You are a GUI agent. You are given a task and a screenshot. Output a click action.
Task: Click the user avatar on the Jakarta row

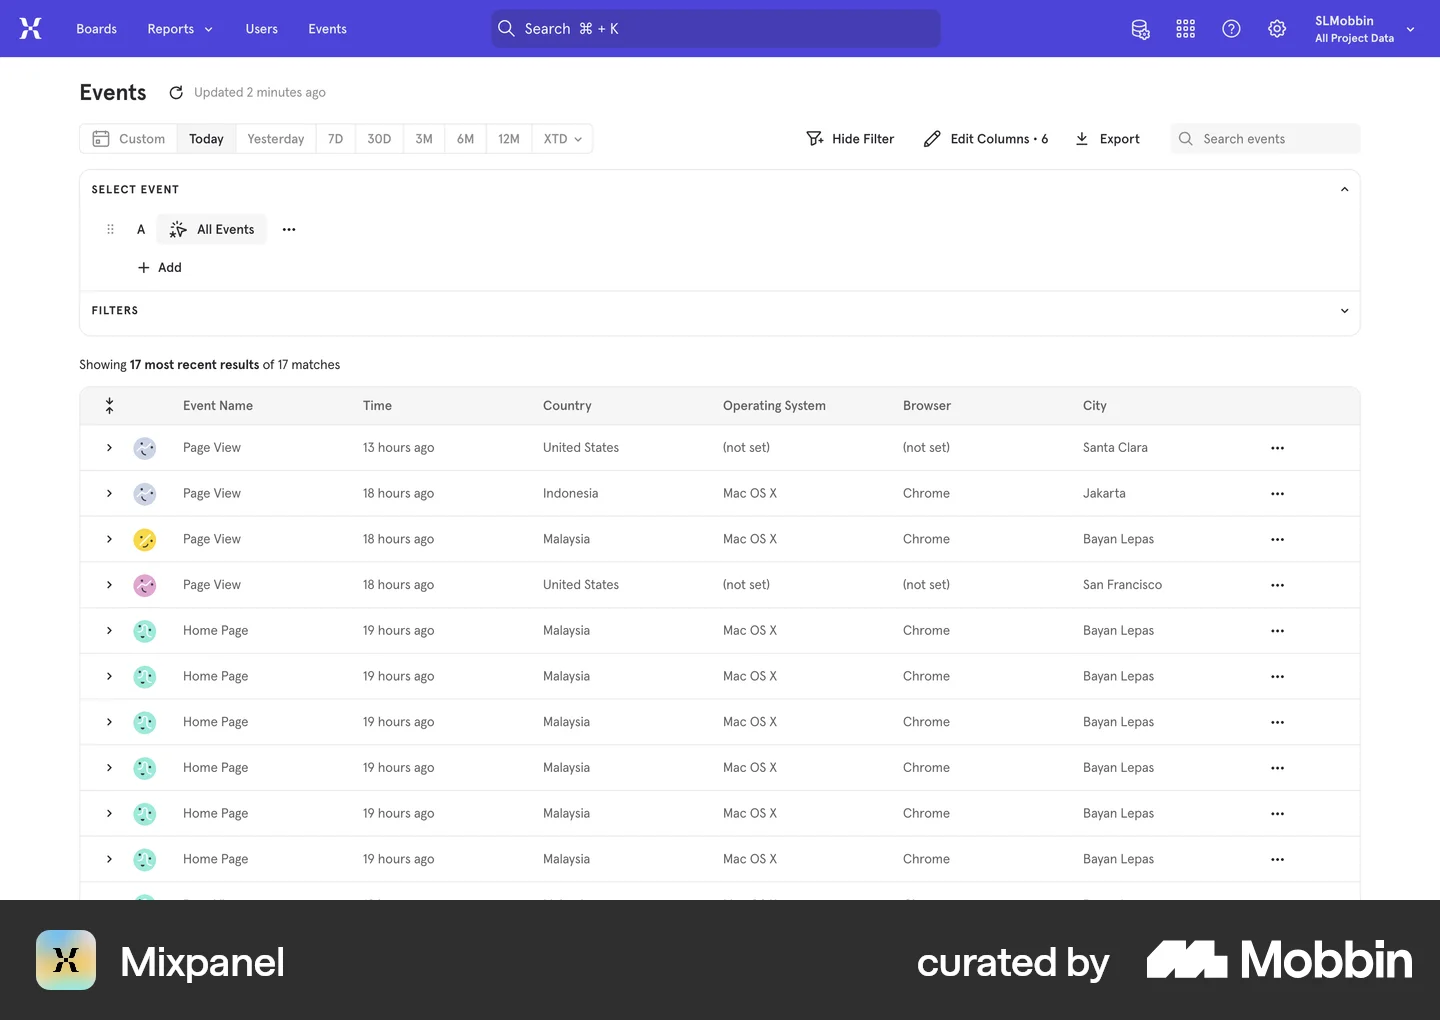[145, 494]
